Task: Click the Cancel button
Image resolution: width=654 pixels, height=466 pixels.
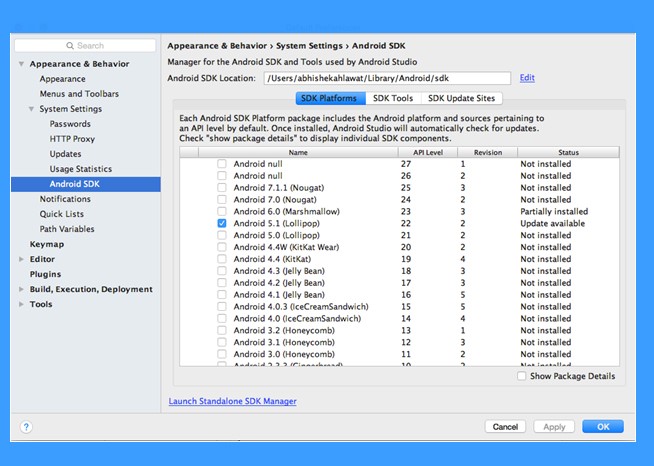Action: click(x=505, y=427)
